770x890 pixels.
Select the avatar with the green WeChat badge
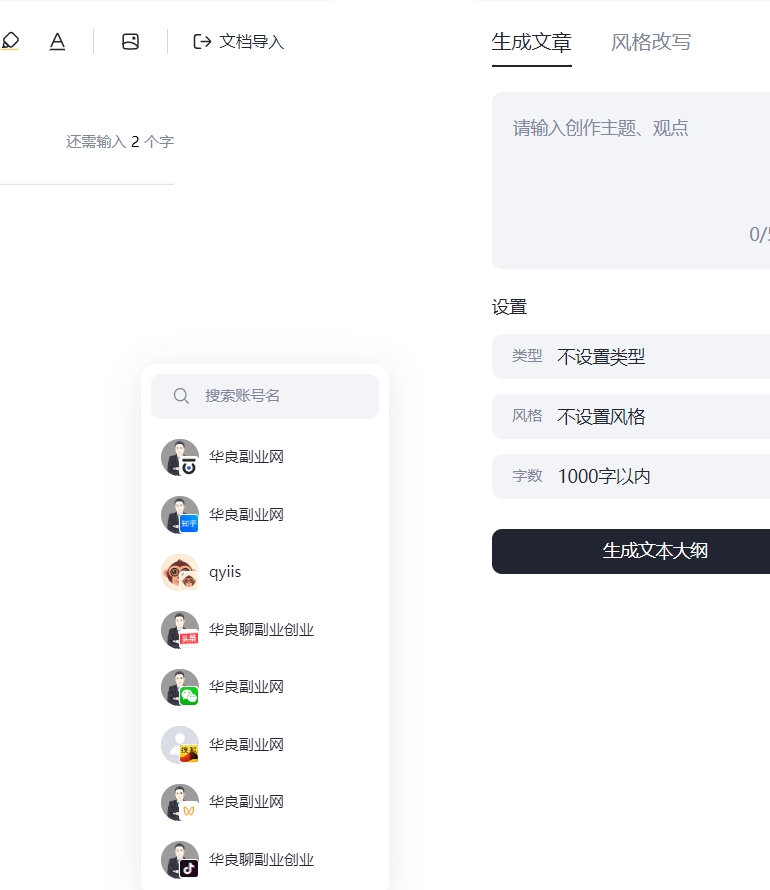point(180,687)
